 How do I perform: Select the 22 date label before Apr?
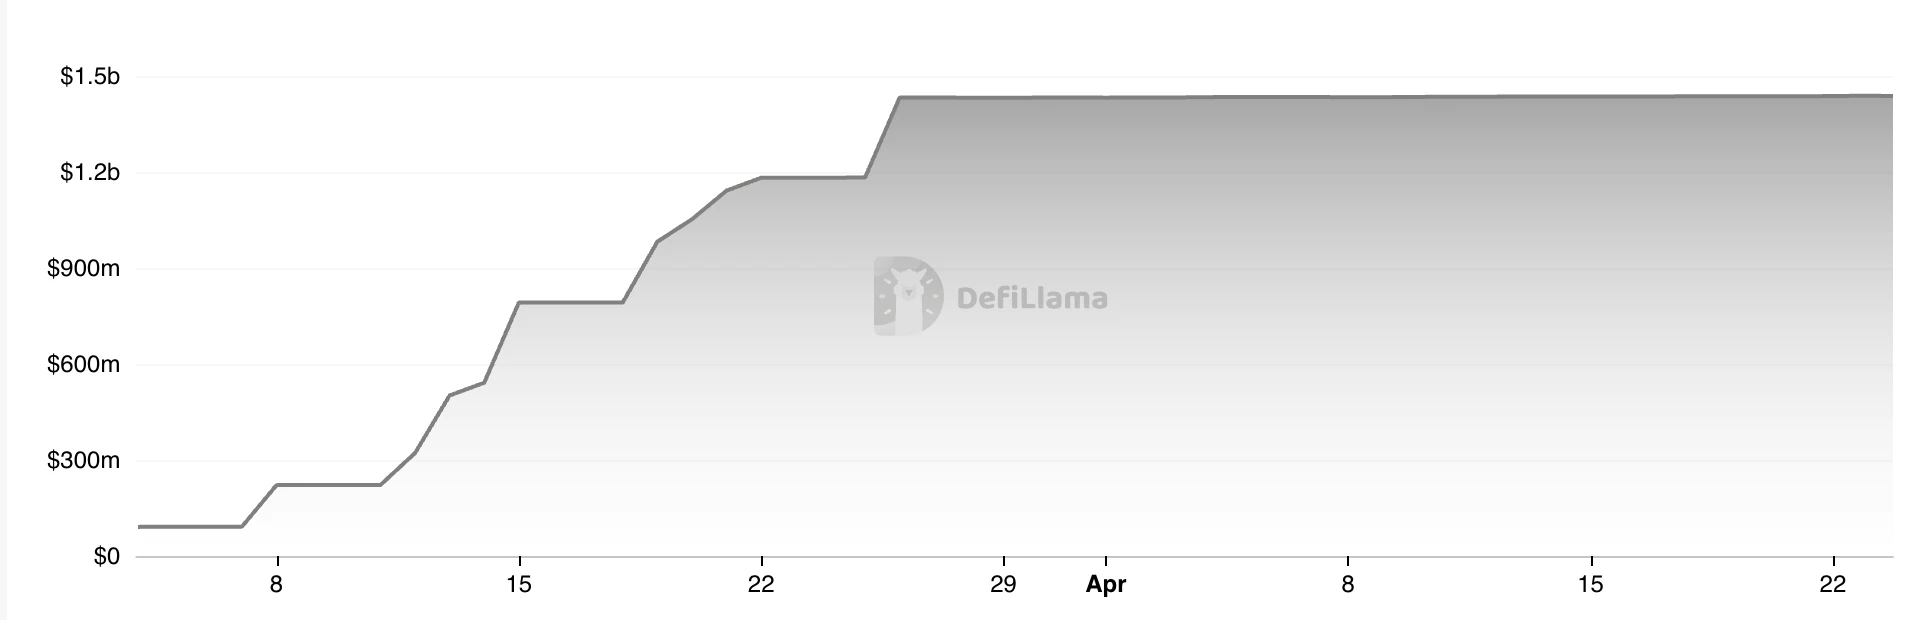761,585
